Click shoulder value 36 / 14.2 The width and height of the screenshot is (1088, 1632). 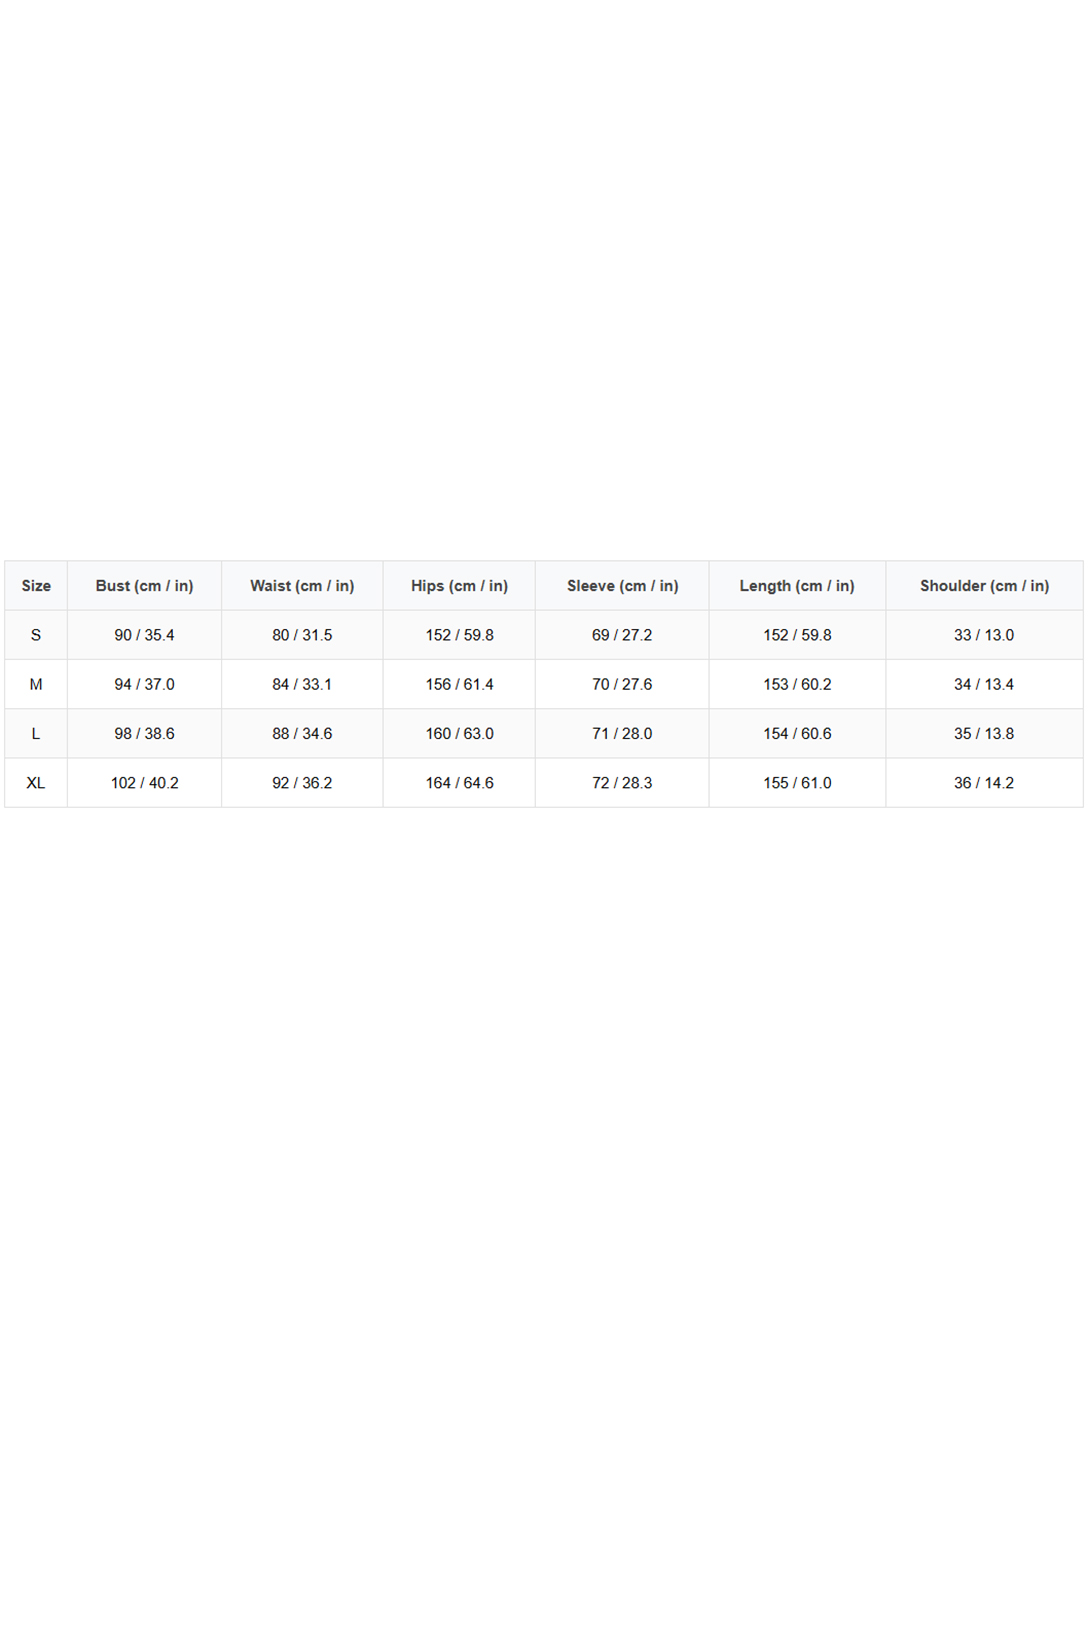tap(984, 783)
